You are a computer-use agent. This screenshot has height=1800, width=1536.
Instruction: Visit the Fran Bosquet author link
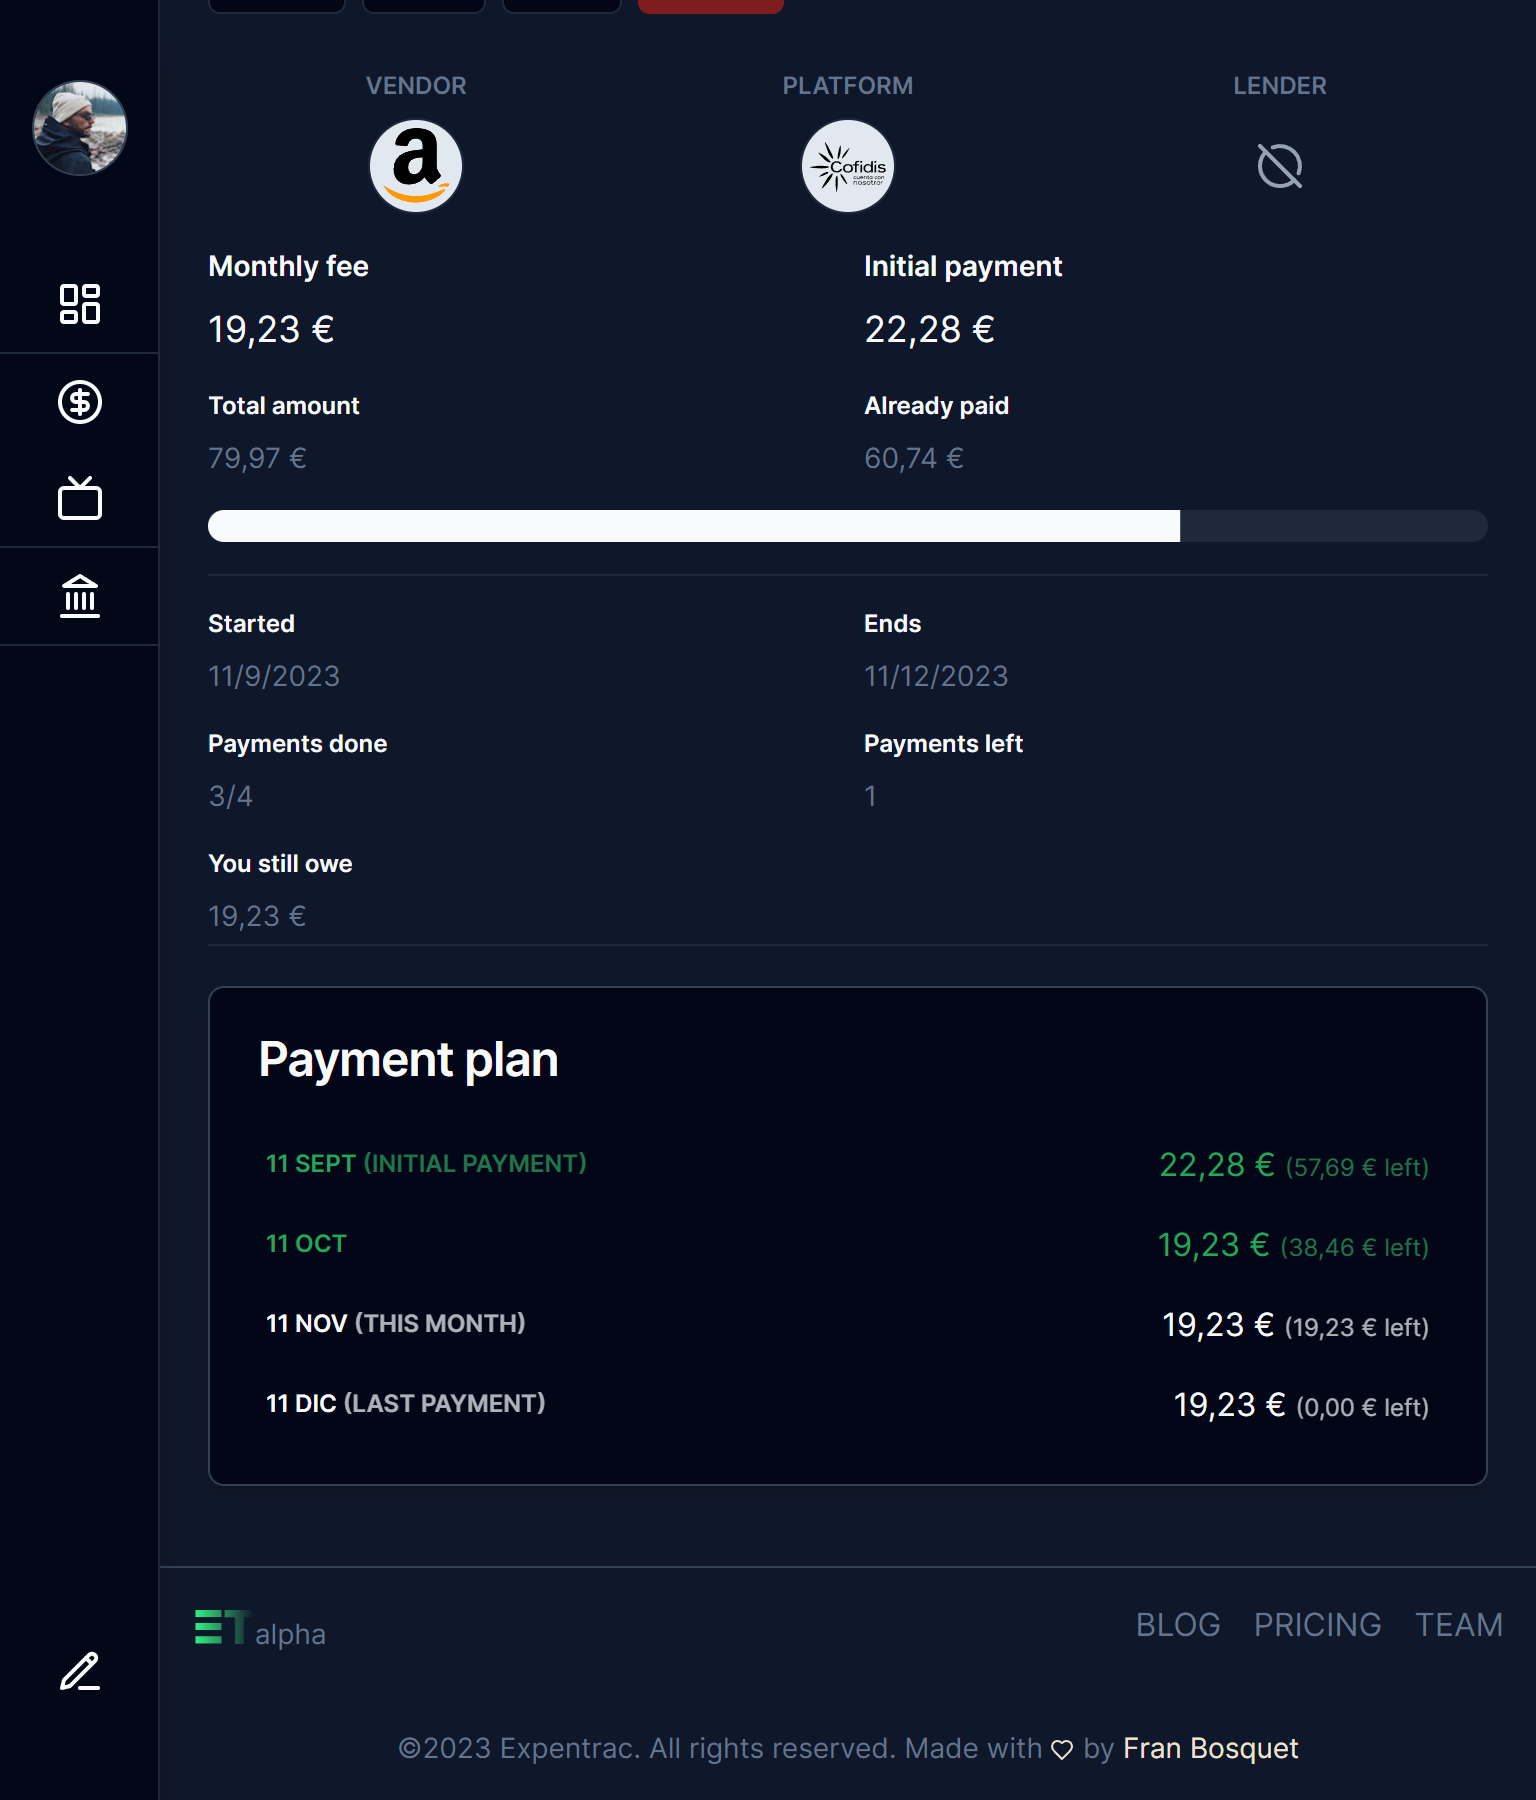pyautogui.click(x=1210, y=1748)
